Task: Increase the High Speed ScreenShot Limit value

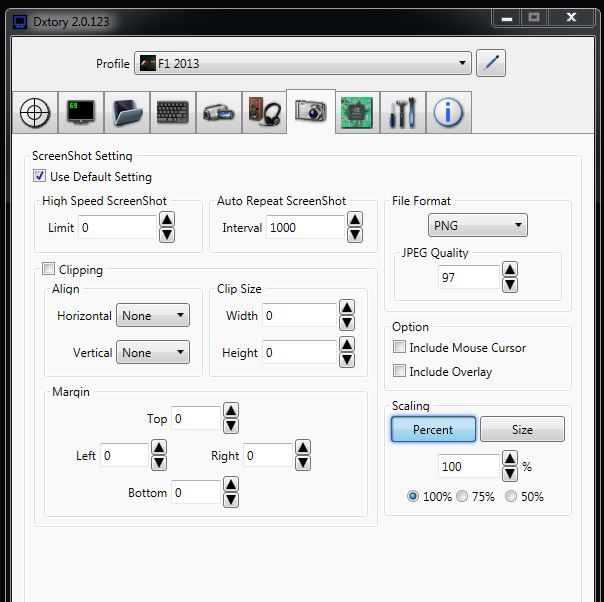Action: (x=167, y=219)
